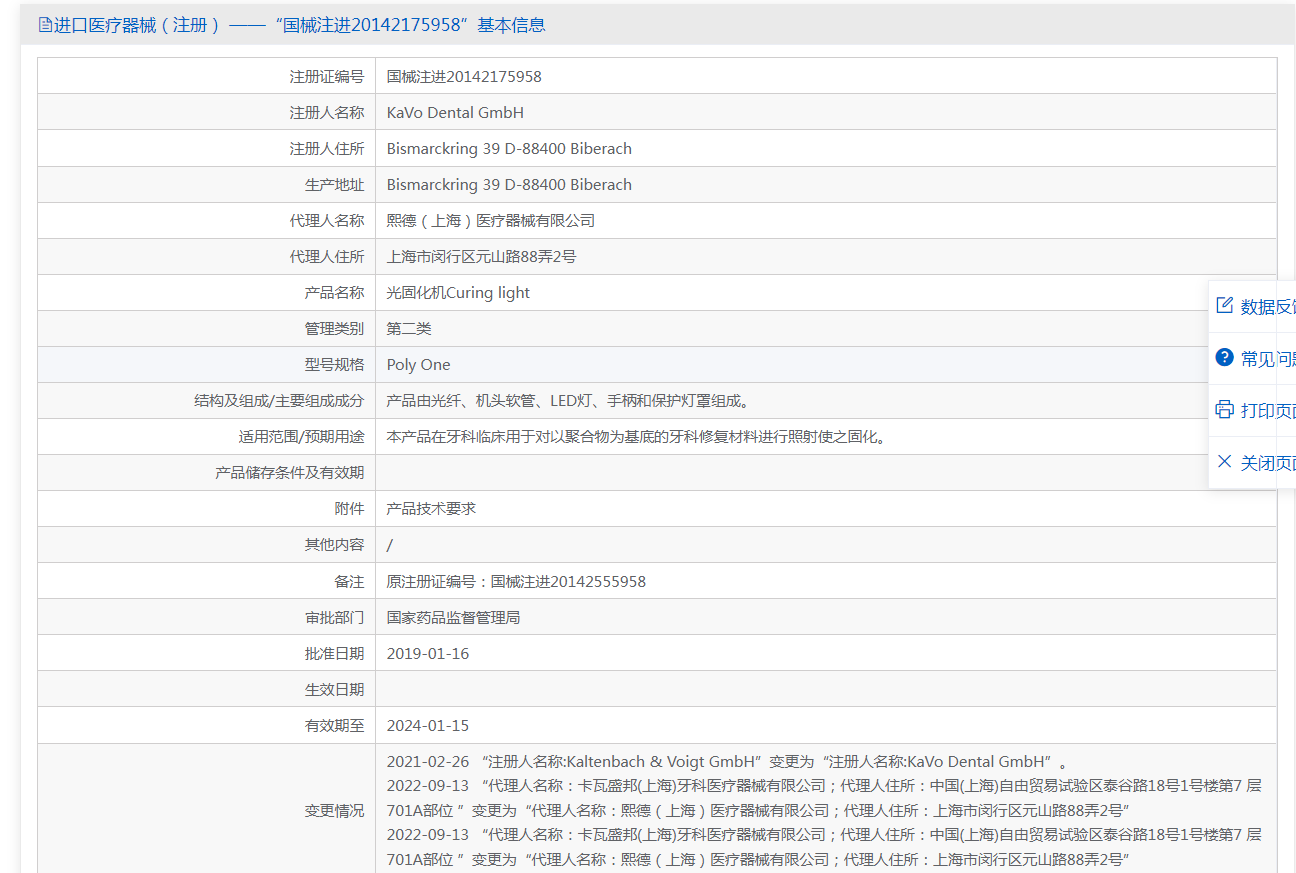Viewport: 1296px width, 873px height.
Task: Select the 关闭页面 link text
Action: tap(1268, 463)
